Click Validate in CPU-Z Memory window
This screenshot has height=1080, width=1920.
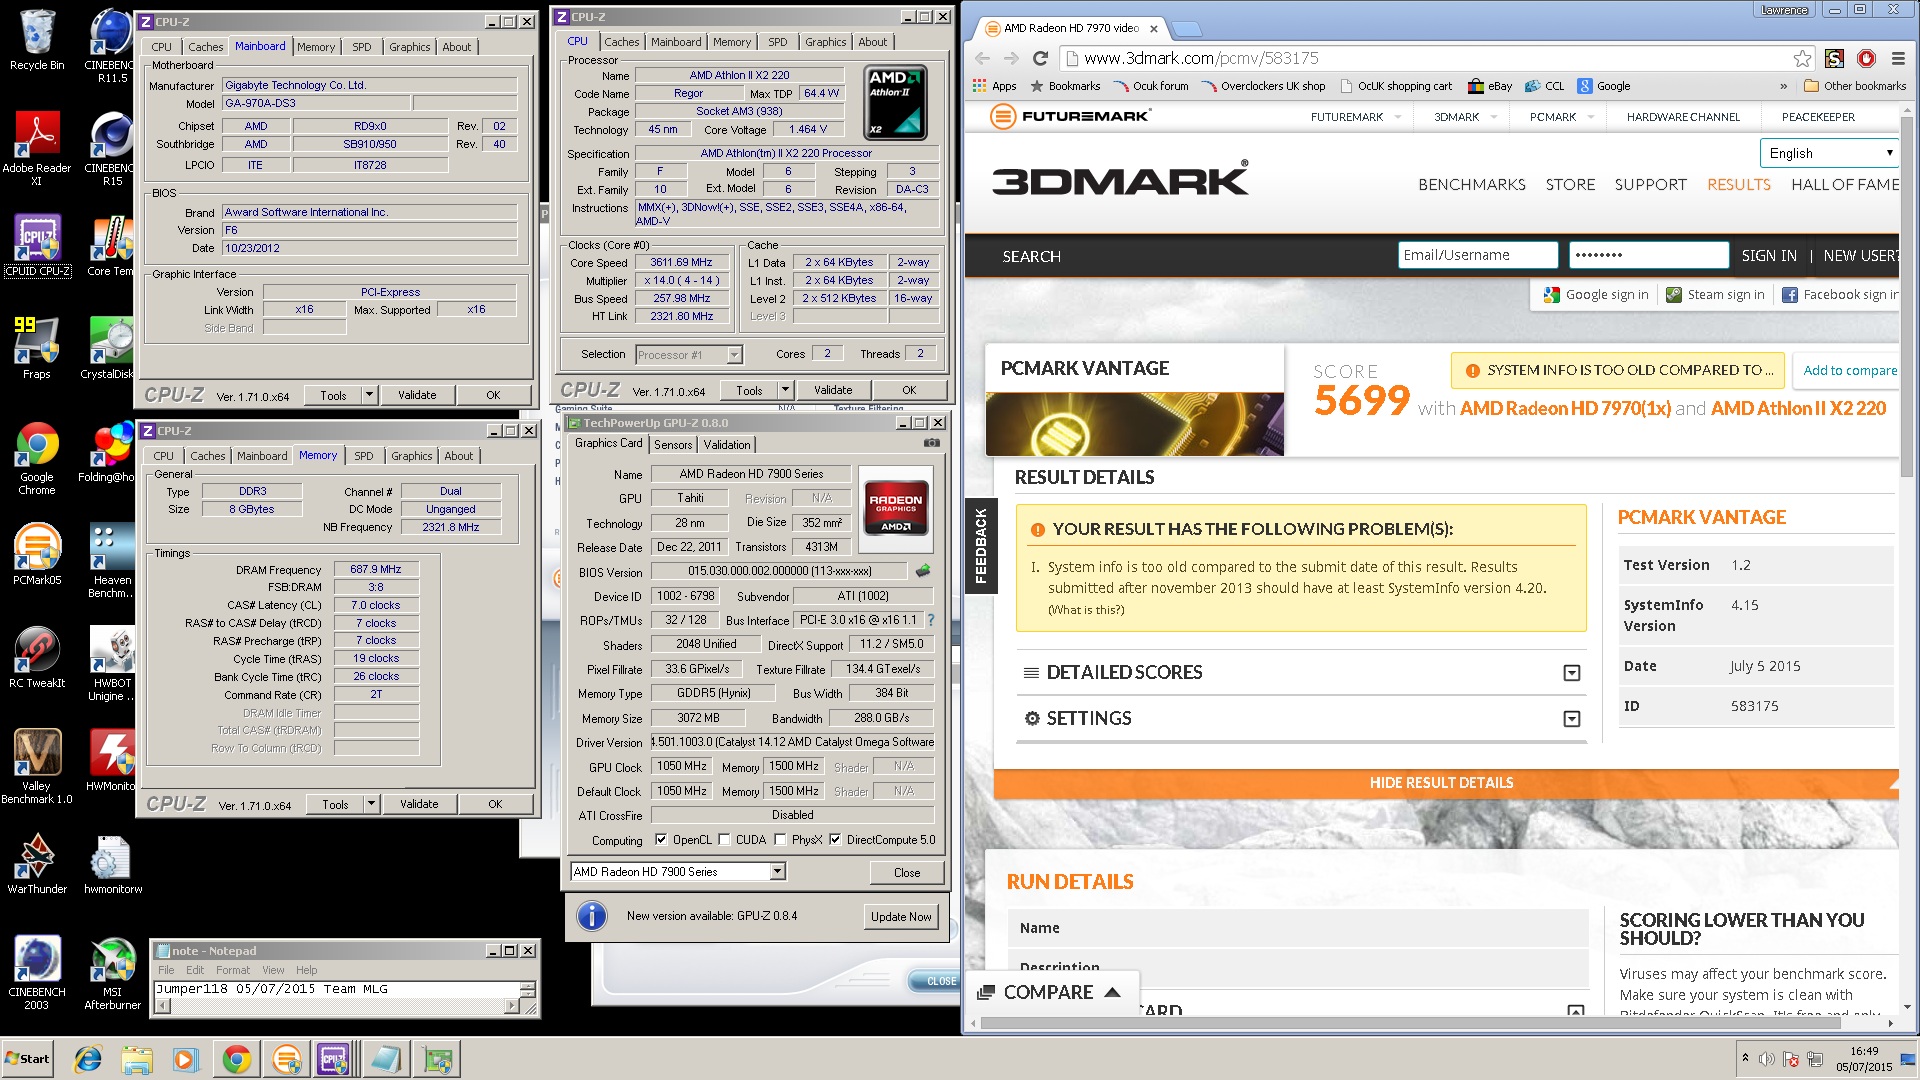419,804
